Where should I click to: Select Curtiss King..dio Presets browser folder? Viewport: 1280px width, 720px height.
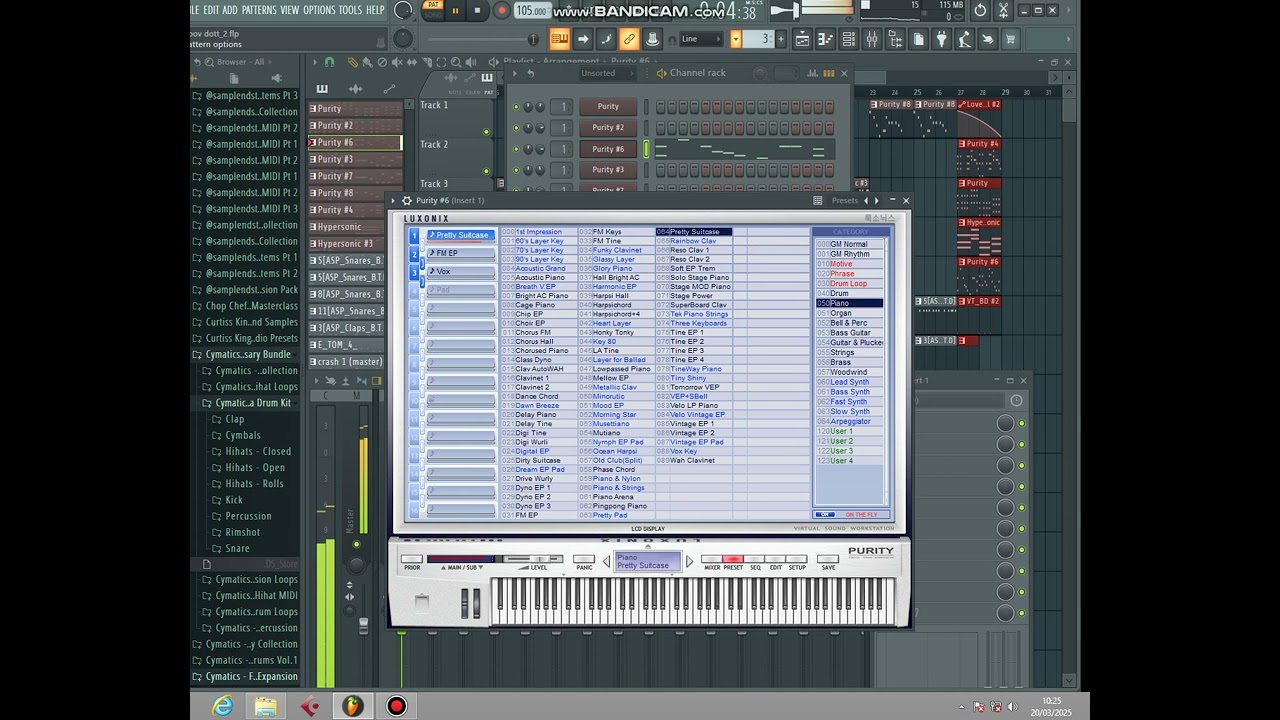pos(250,338)
